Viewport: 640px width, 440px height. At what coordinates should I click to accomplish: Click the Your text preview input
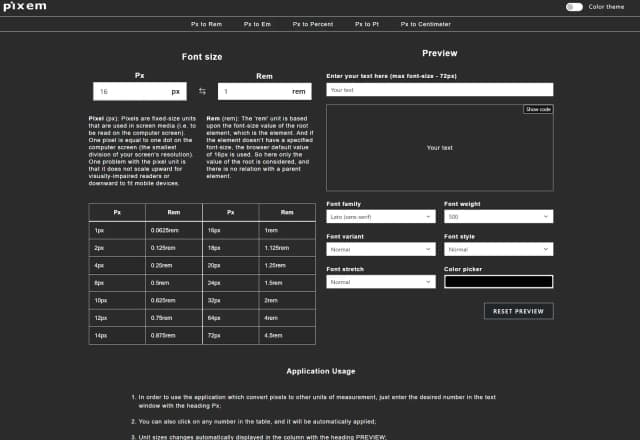pyautogui.click(x=440, y=90)
